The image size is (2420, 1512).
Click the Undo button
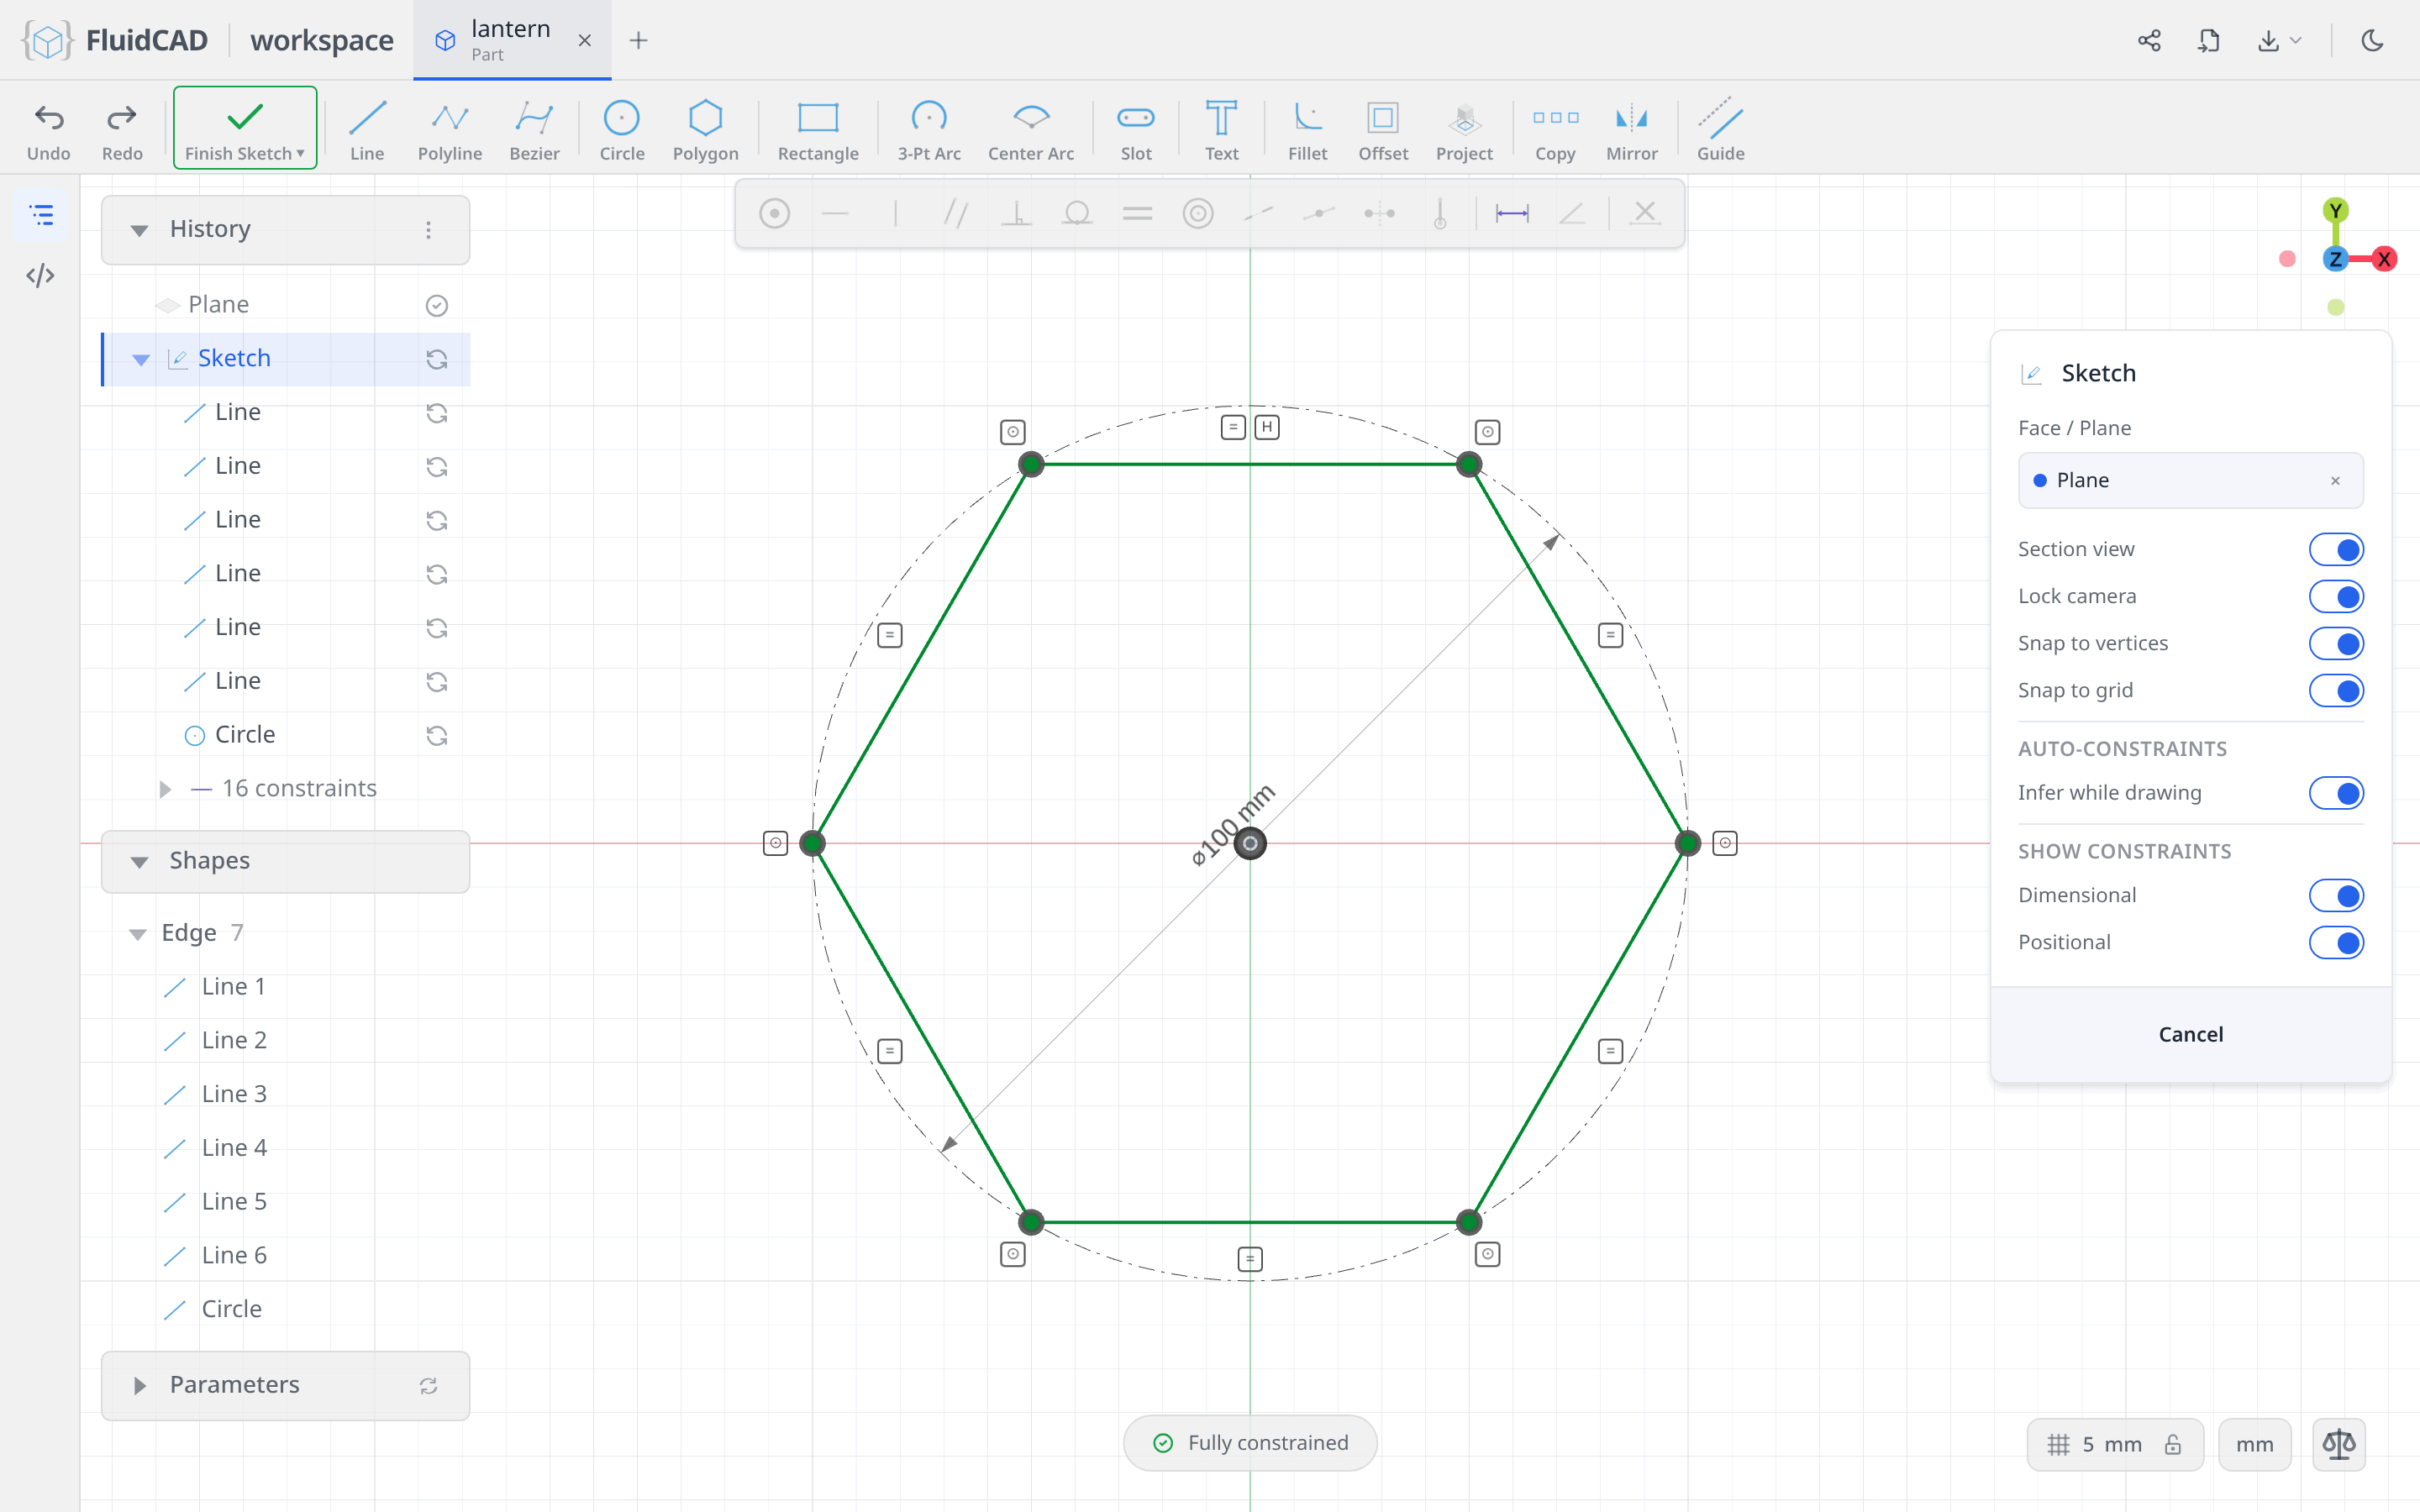pyautogui.click(x=48, y=130)
